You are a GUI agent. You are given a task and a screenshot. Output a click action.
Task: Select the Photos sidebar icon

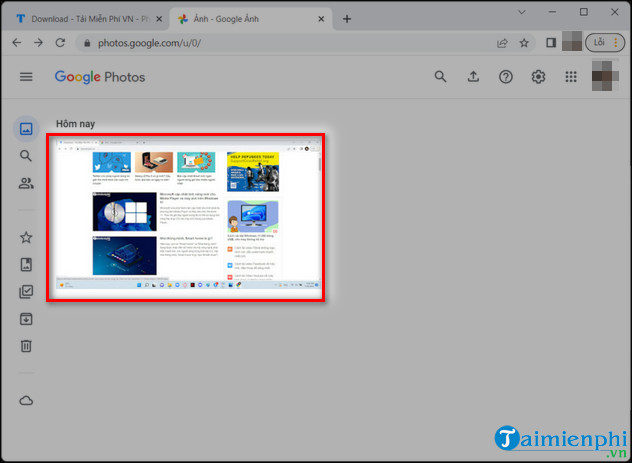[x=26, y=129]
